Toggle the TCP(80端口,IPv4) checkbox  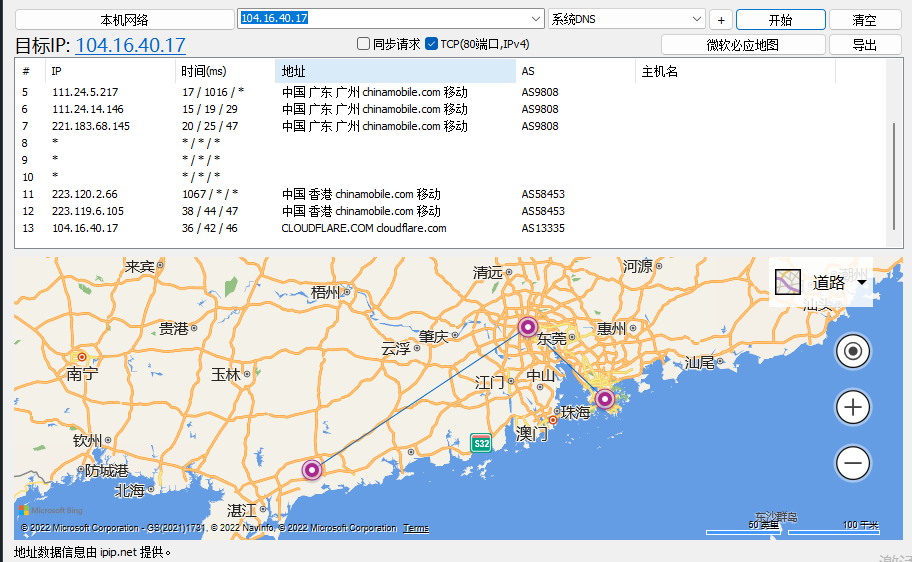click(x=432, y=44)
